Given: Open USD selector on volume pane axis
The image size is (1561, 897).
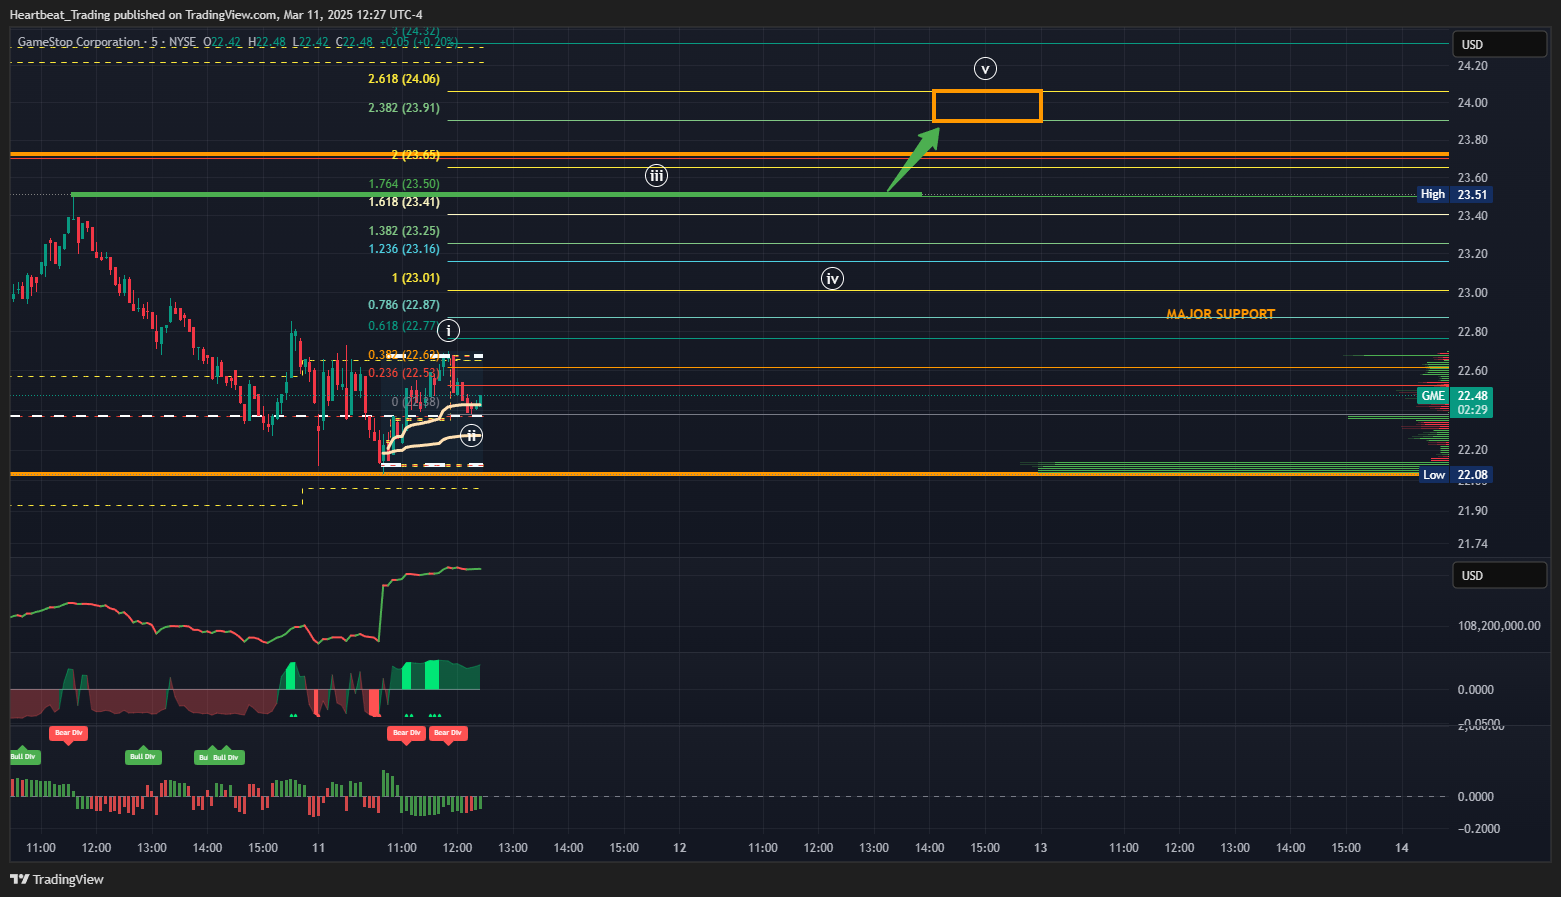Looking at the screenshot, I should pos(1500,575).
